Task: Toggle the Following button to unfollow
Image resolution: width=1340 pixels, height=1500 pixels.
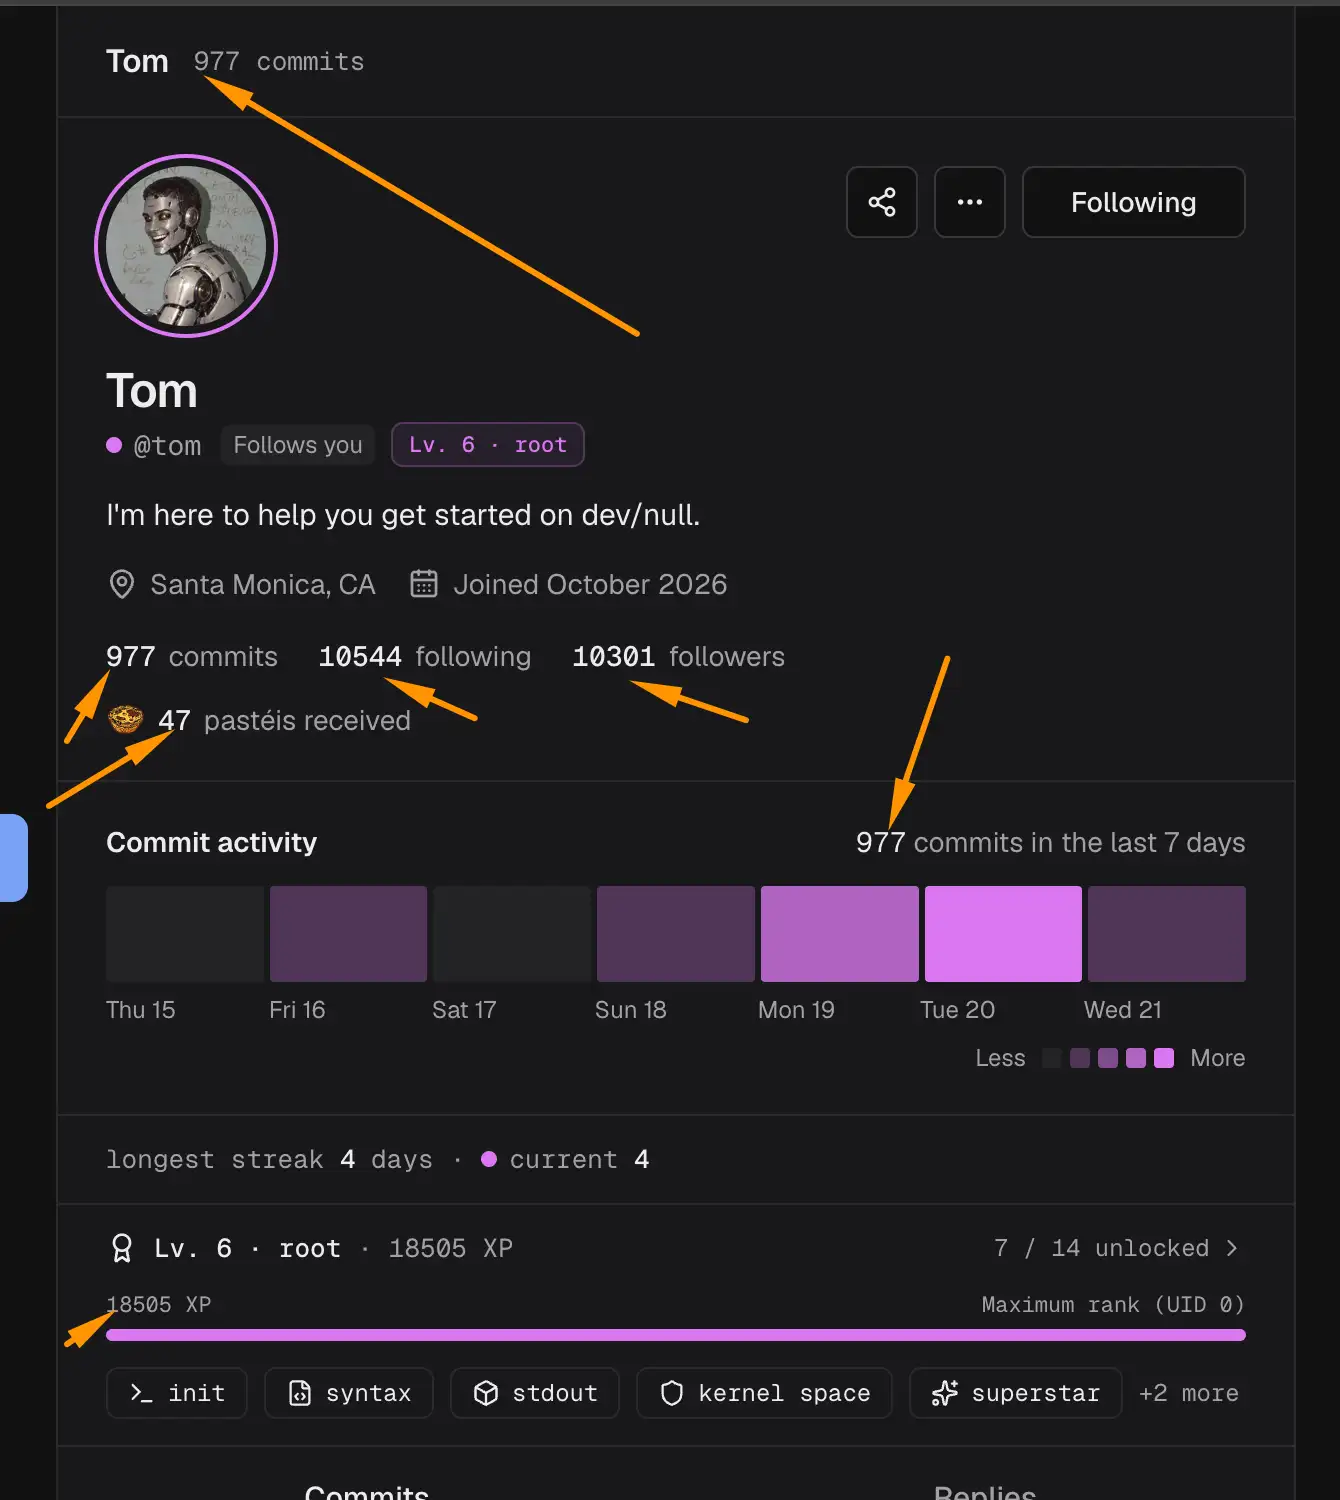Action: [1133, 202]
